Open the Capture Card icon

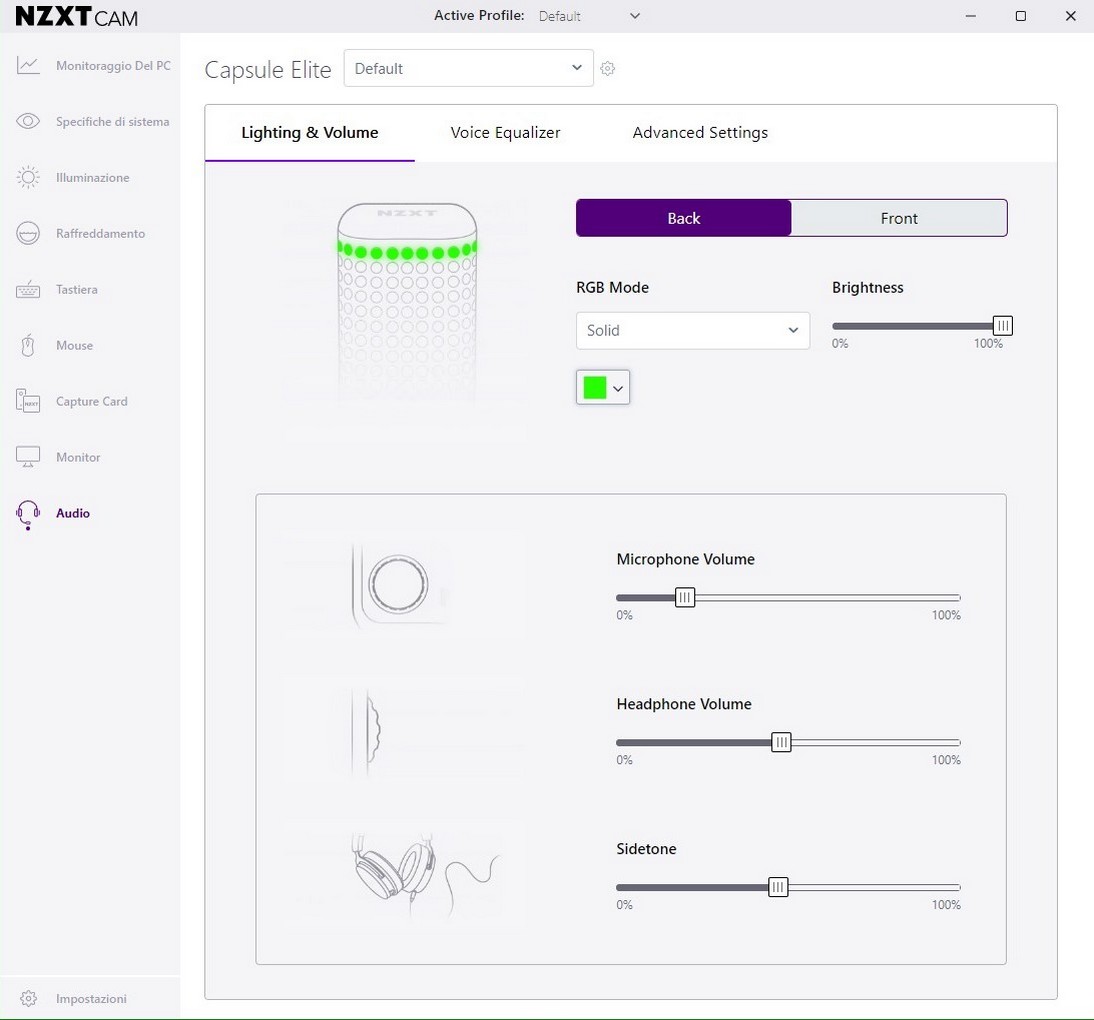(x=28, y=402)
